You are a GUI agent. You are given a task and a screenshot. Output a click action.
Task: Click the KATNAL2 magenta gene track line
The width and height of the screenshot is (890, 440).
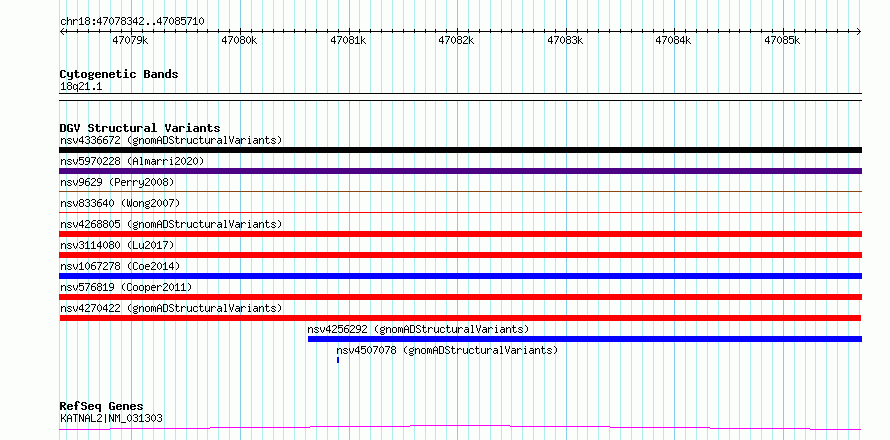tap(460, 427)
